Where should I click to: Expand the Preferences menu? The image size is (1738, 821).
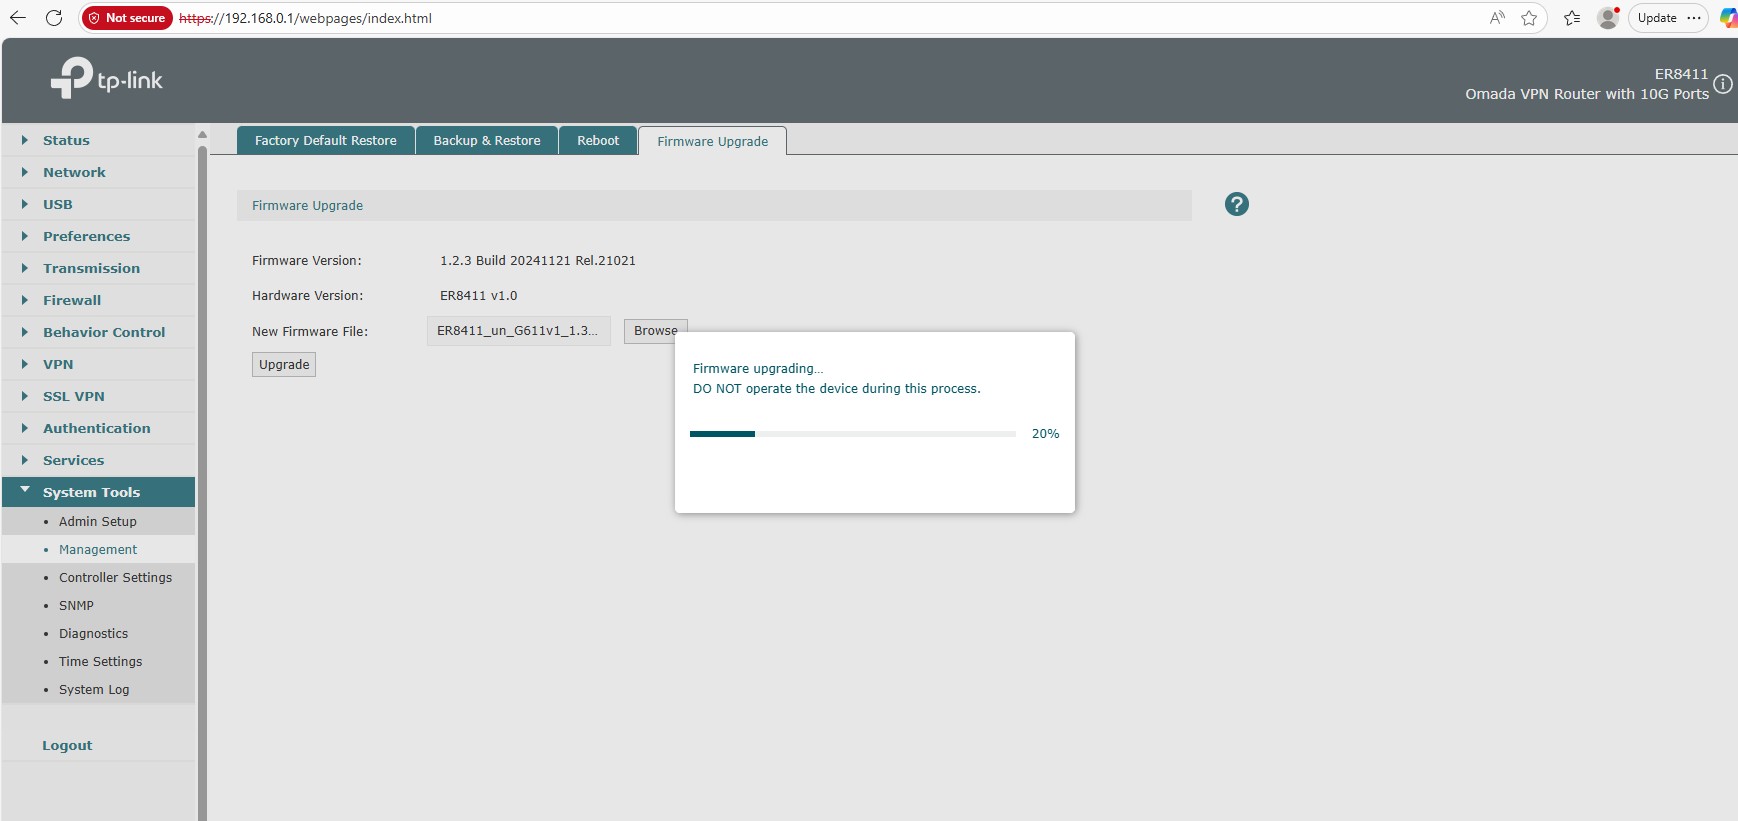coord(98,236)
